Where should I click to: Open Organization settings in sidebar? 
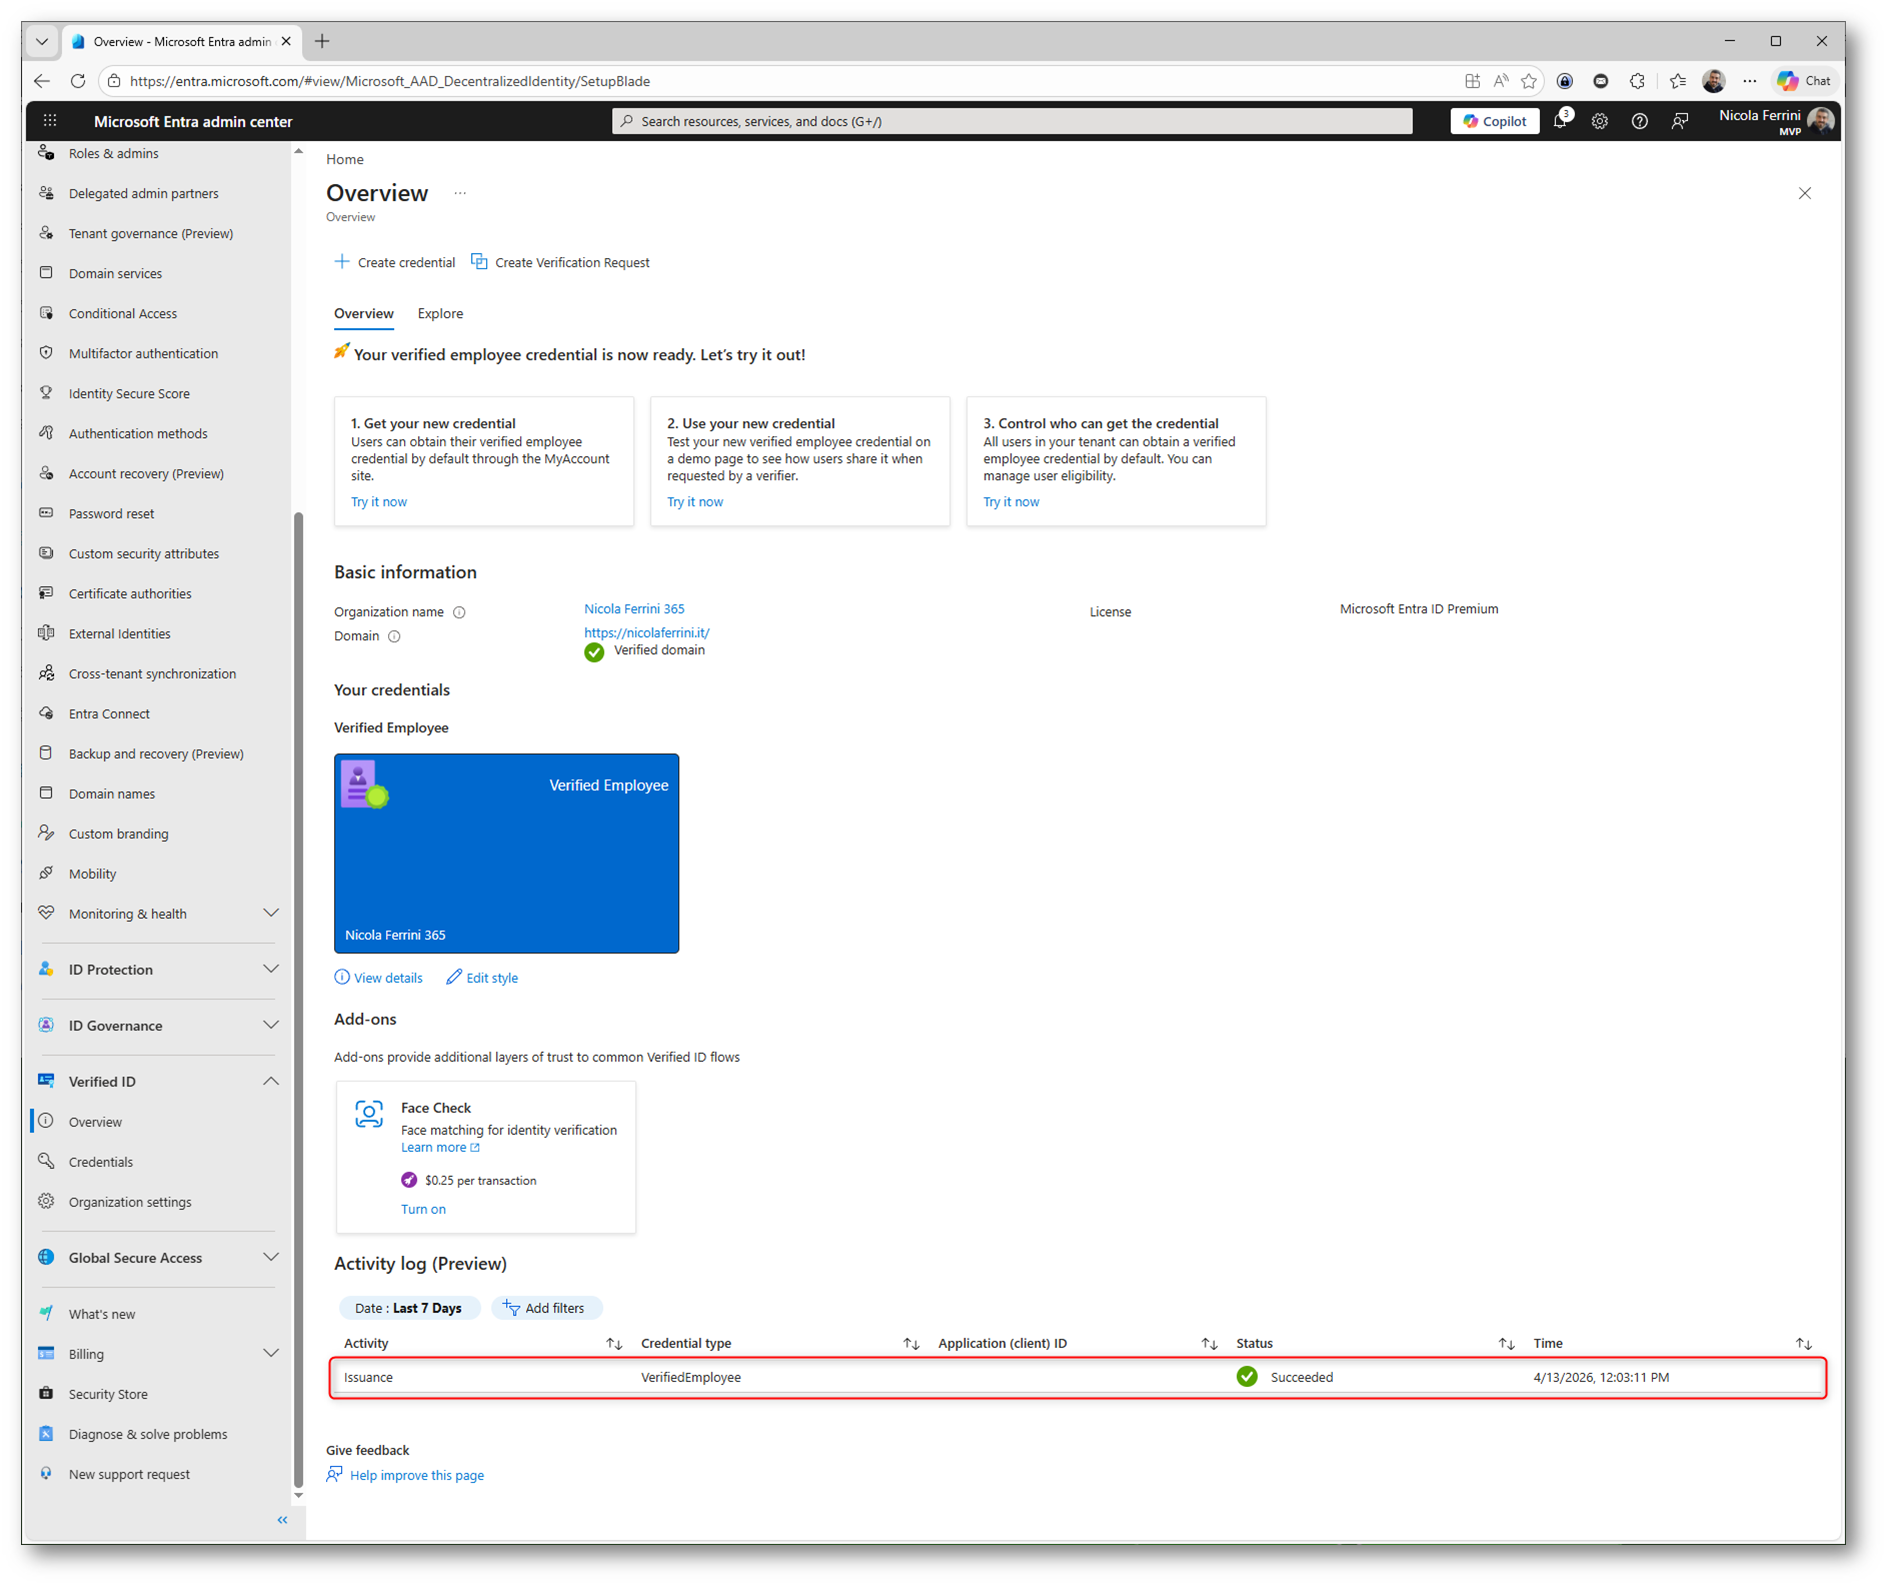point(130,1202)
